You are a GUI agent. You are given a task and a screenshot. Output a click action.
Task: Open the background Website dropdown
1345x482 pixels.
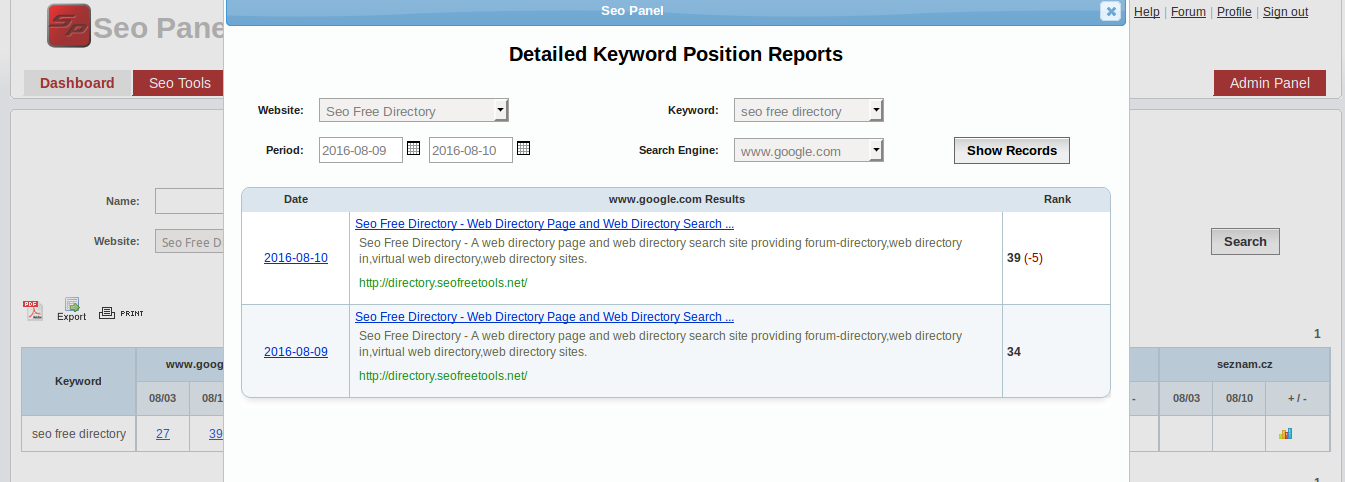click(x=190, y=241)
